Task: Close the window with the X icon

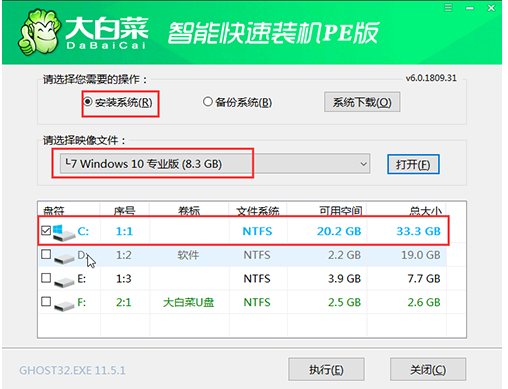Action: click(491, 8)
